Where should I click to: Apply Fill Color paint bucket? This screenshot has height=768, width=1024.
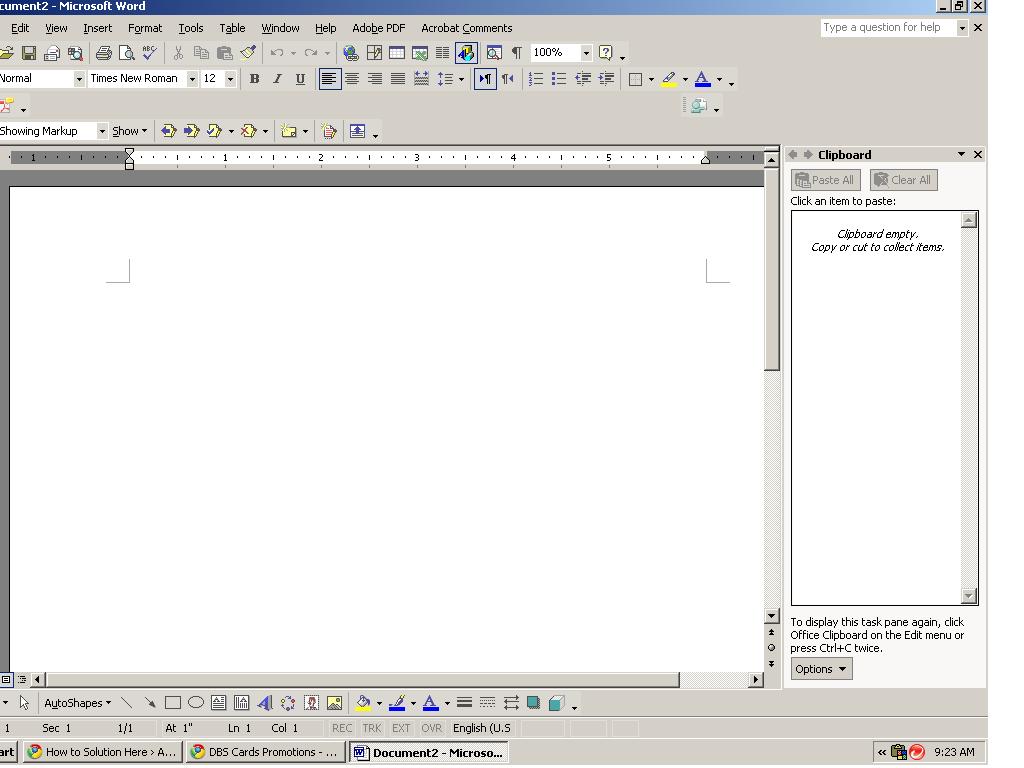(x=363, y=703)
